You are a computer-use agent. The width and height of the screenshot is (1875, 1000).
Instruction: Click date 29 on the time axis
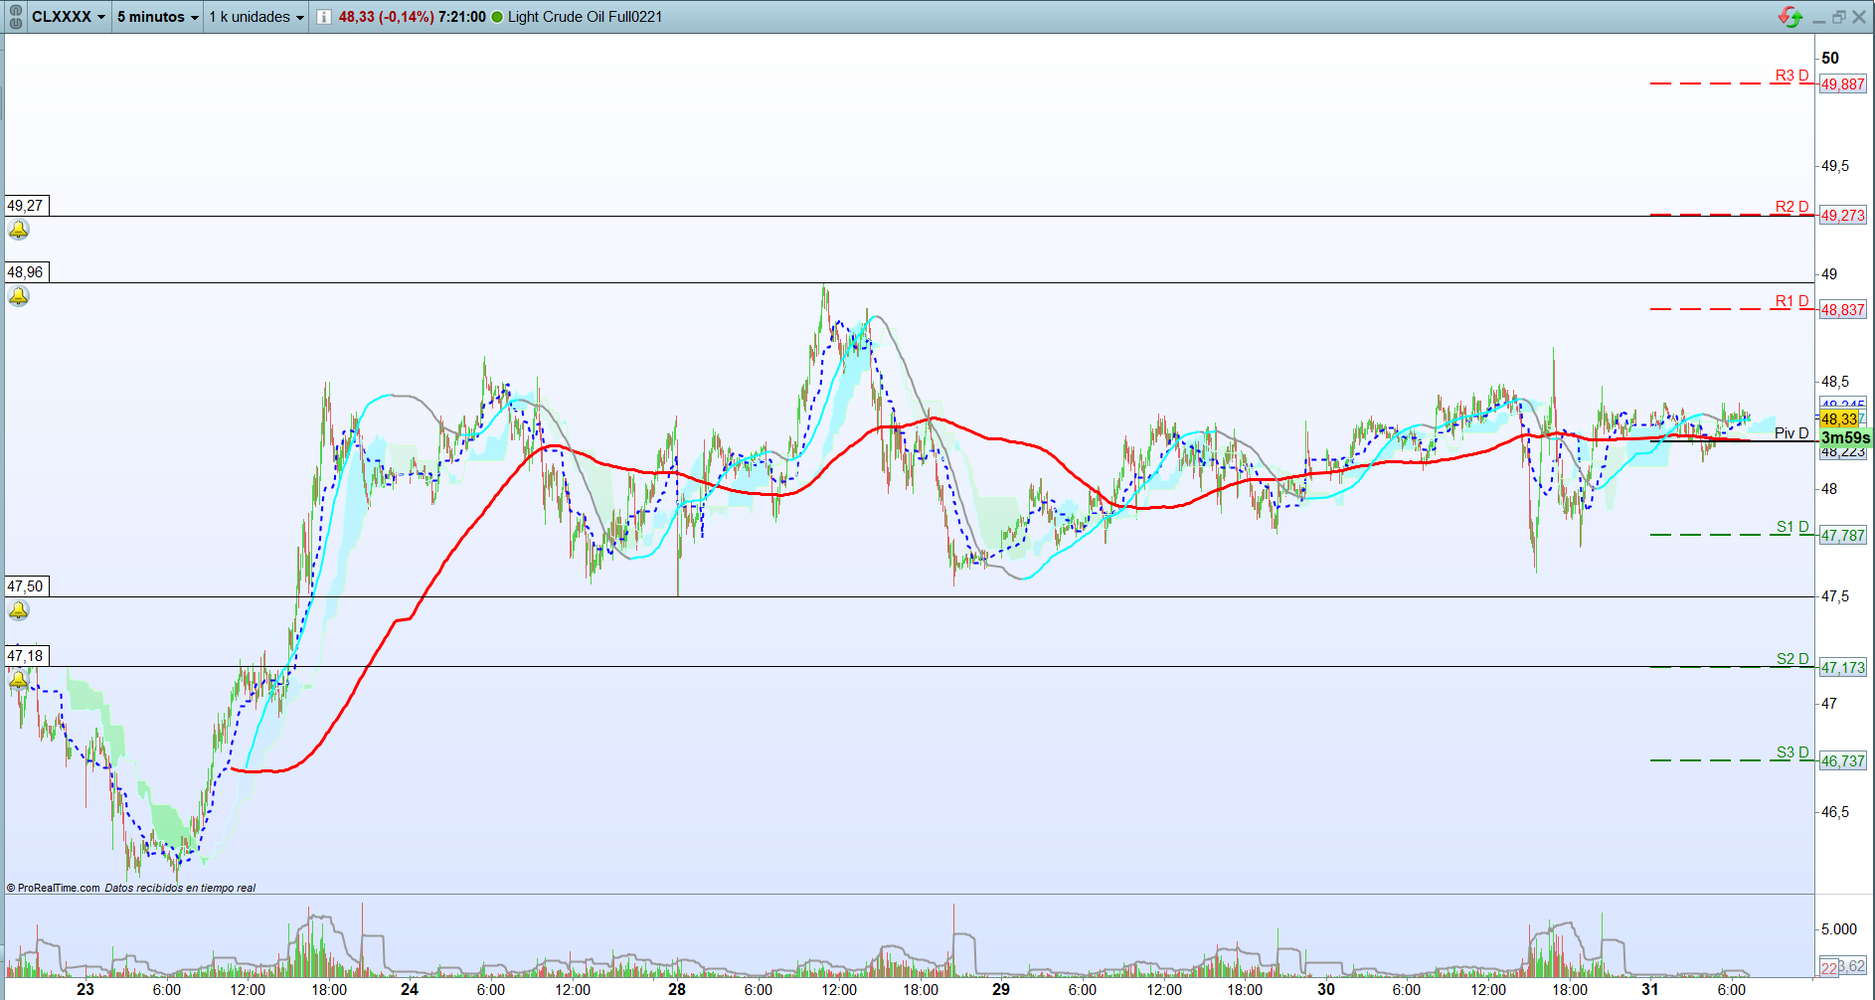[1001, 989]
